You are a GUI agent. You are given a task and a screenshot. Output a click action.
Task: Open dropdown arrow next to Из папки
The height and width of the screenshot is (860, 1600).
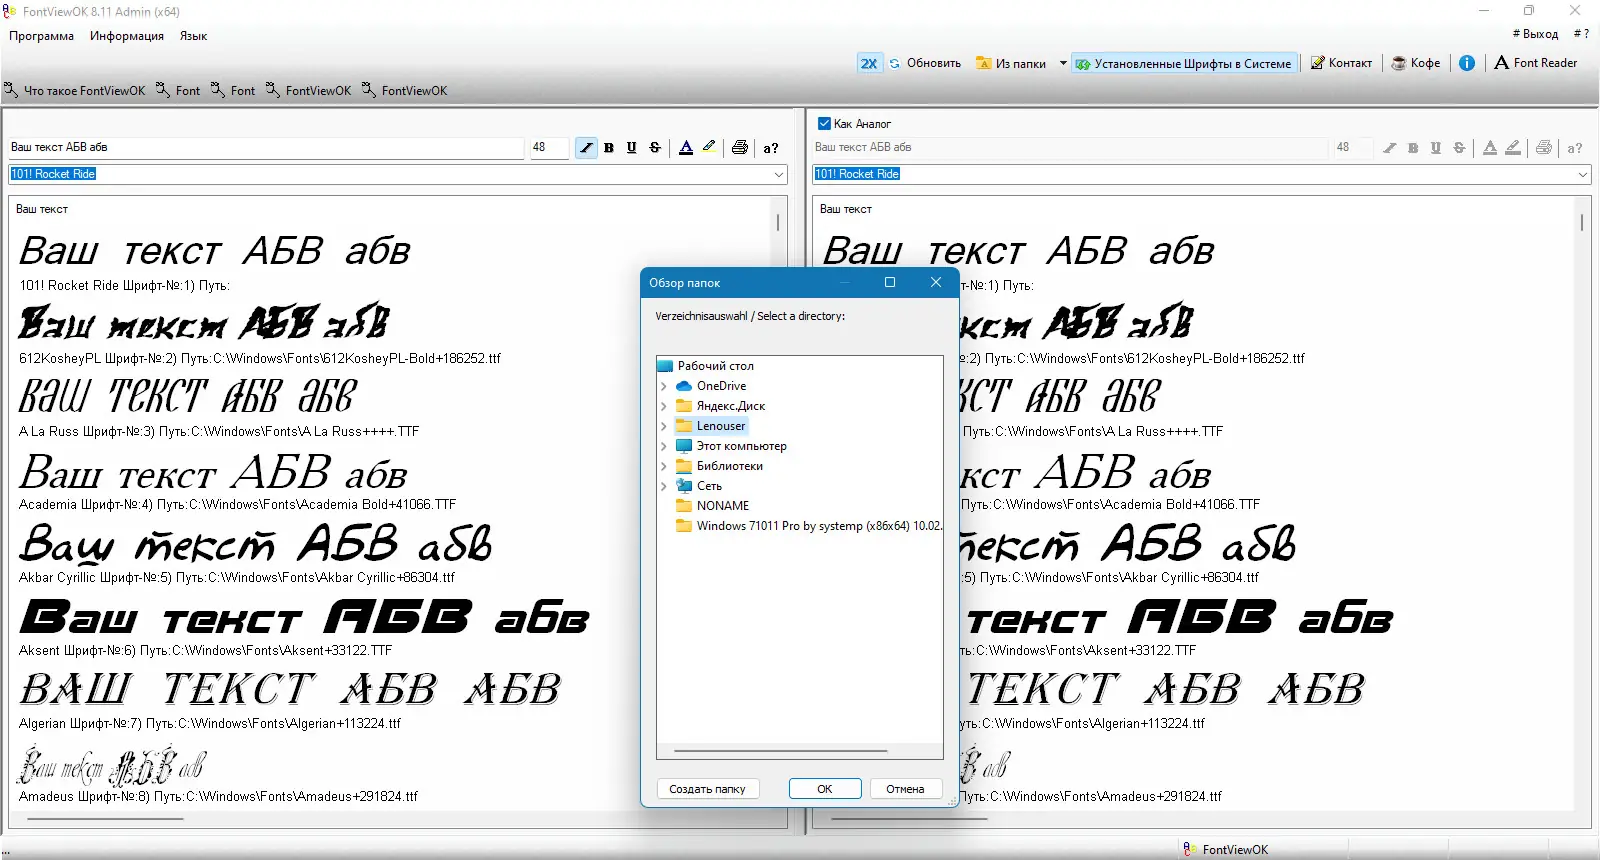coord(1063,63)
